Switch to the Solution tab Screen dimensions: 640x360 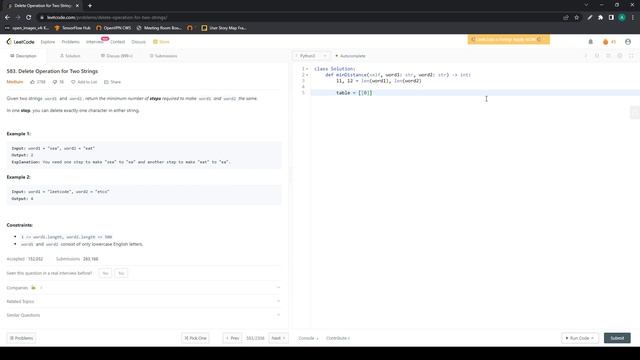(70, 56)
